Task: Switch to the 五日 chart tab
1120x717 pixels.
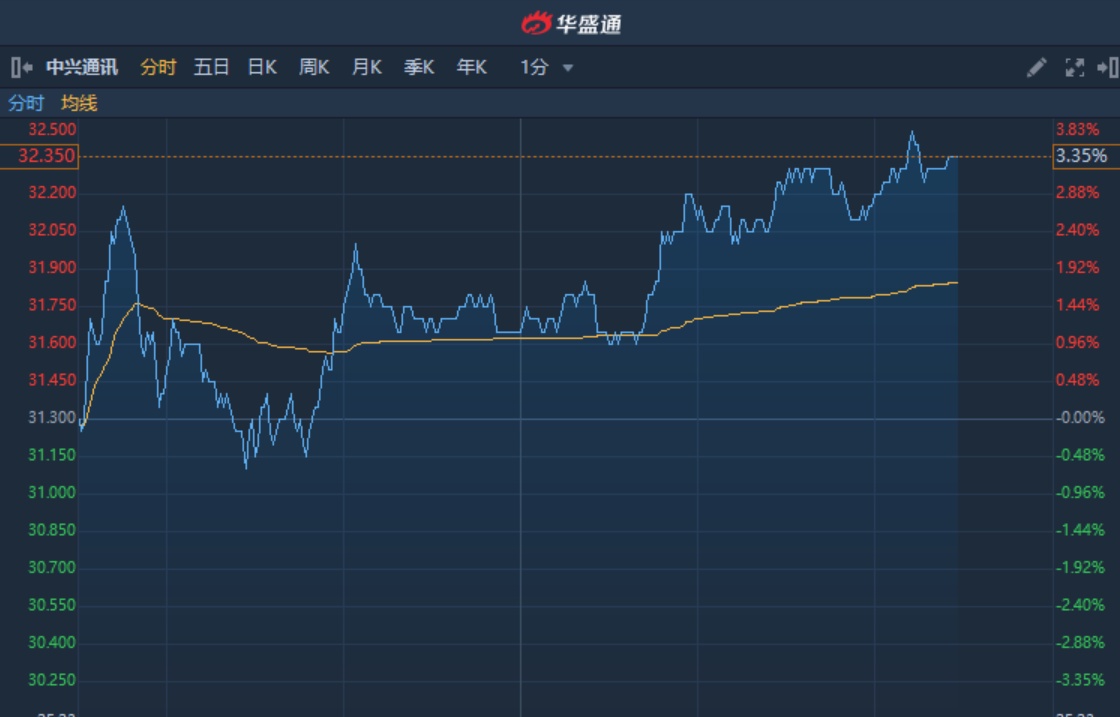Action: coord(211,67)
